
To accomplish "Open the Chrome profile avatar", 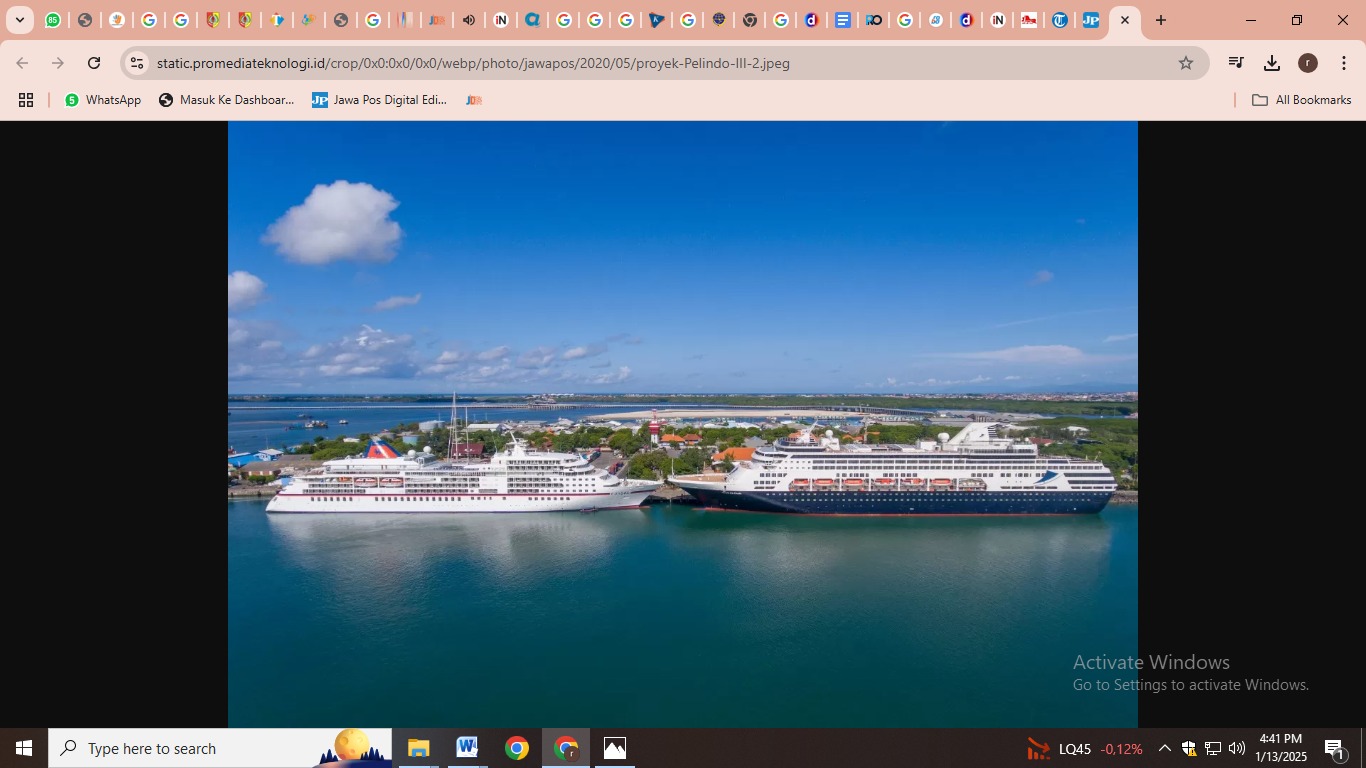I will (1308, 63).
